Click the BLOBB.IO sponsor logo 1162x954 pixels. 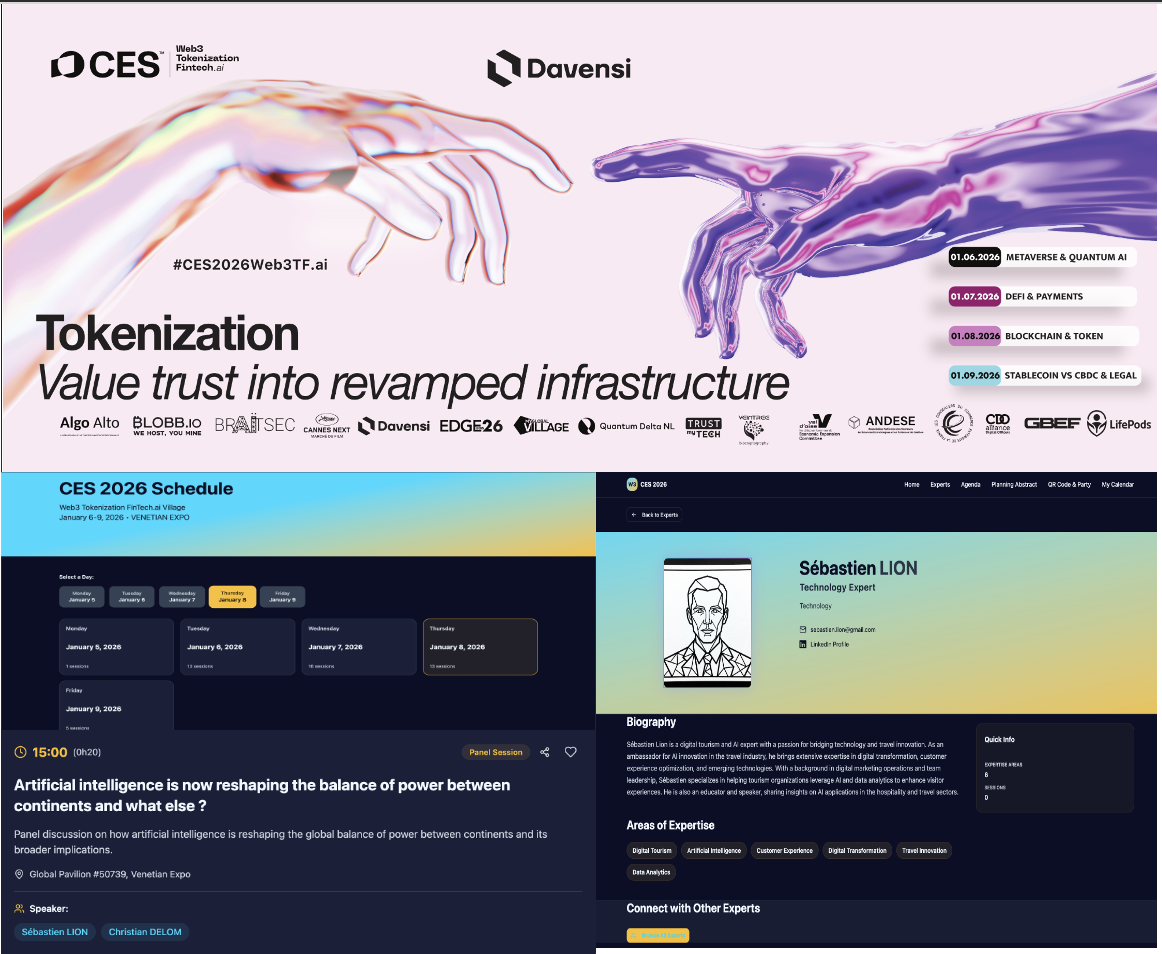[x=167, y=425]
